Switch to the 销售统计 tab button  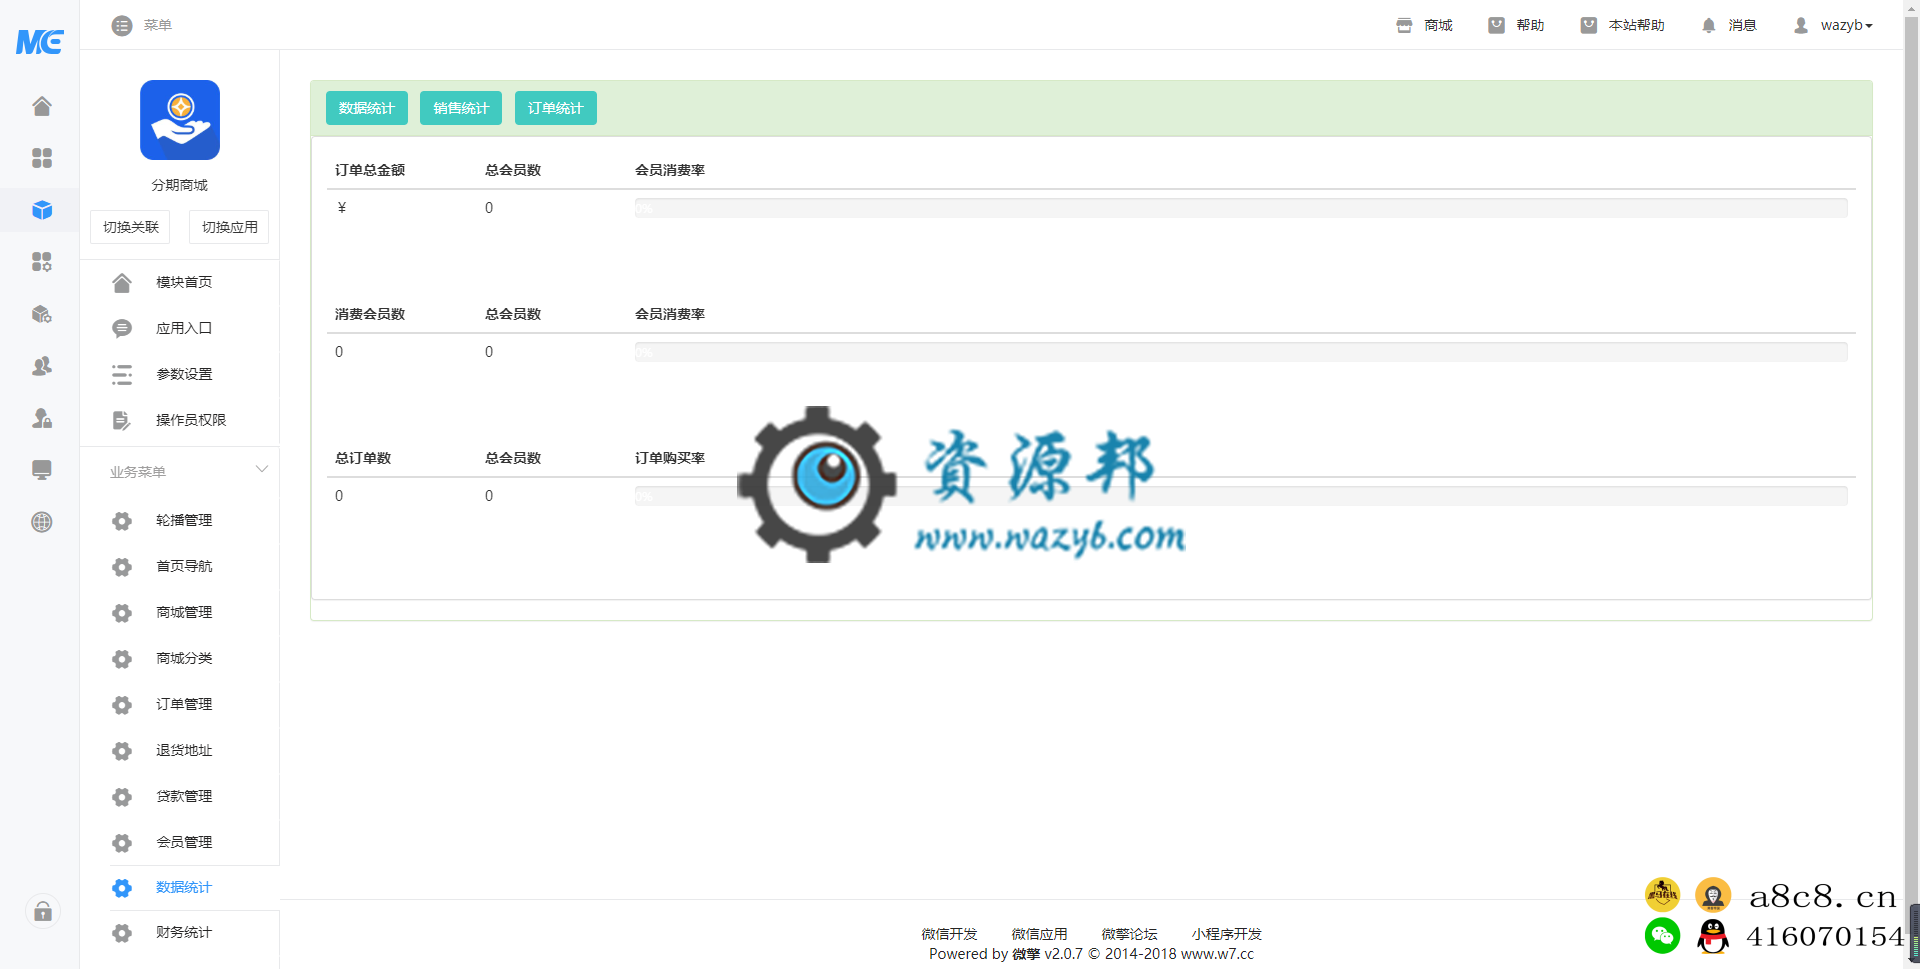(461, 108)
